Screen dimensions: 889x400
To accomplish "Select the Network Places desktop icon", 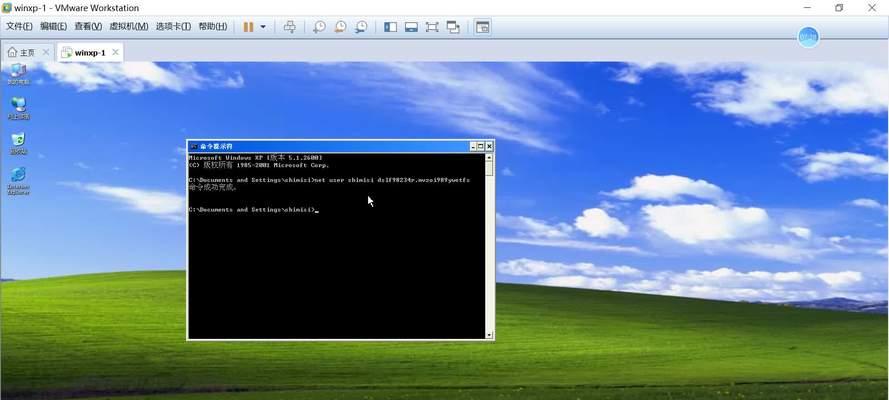I will point(18,108).
